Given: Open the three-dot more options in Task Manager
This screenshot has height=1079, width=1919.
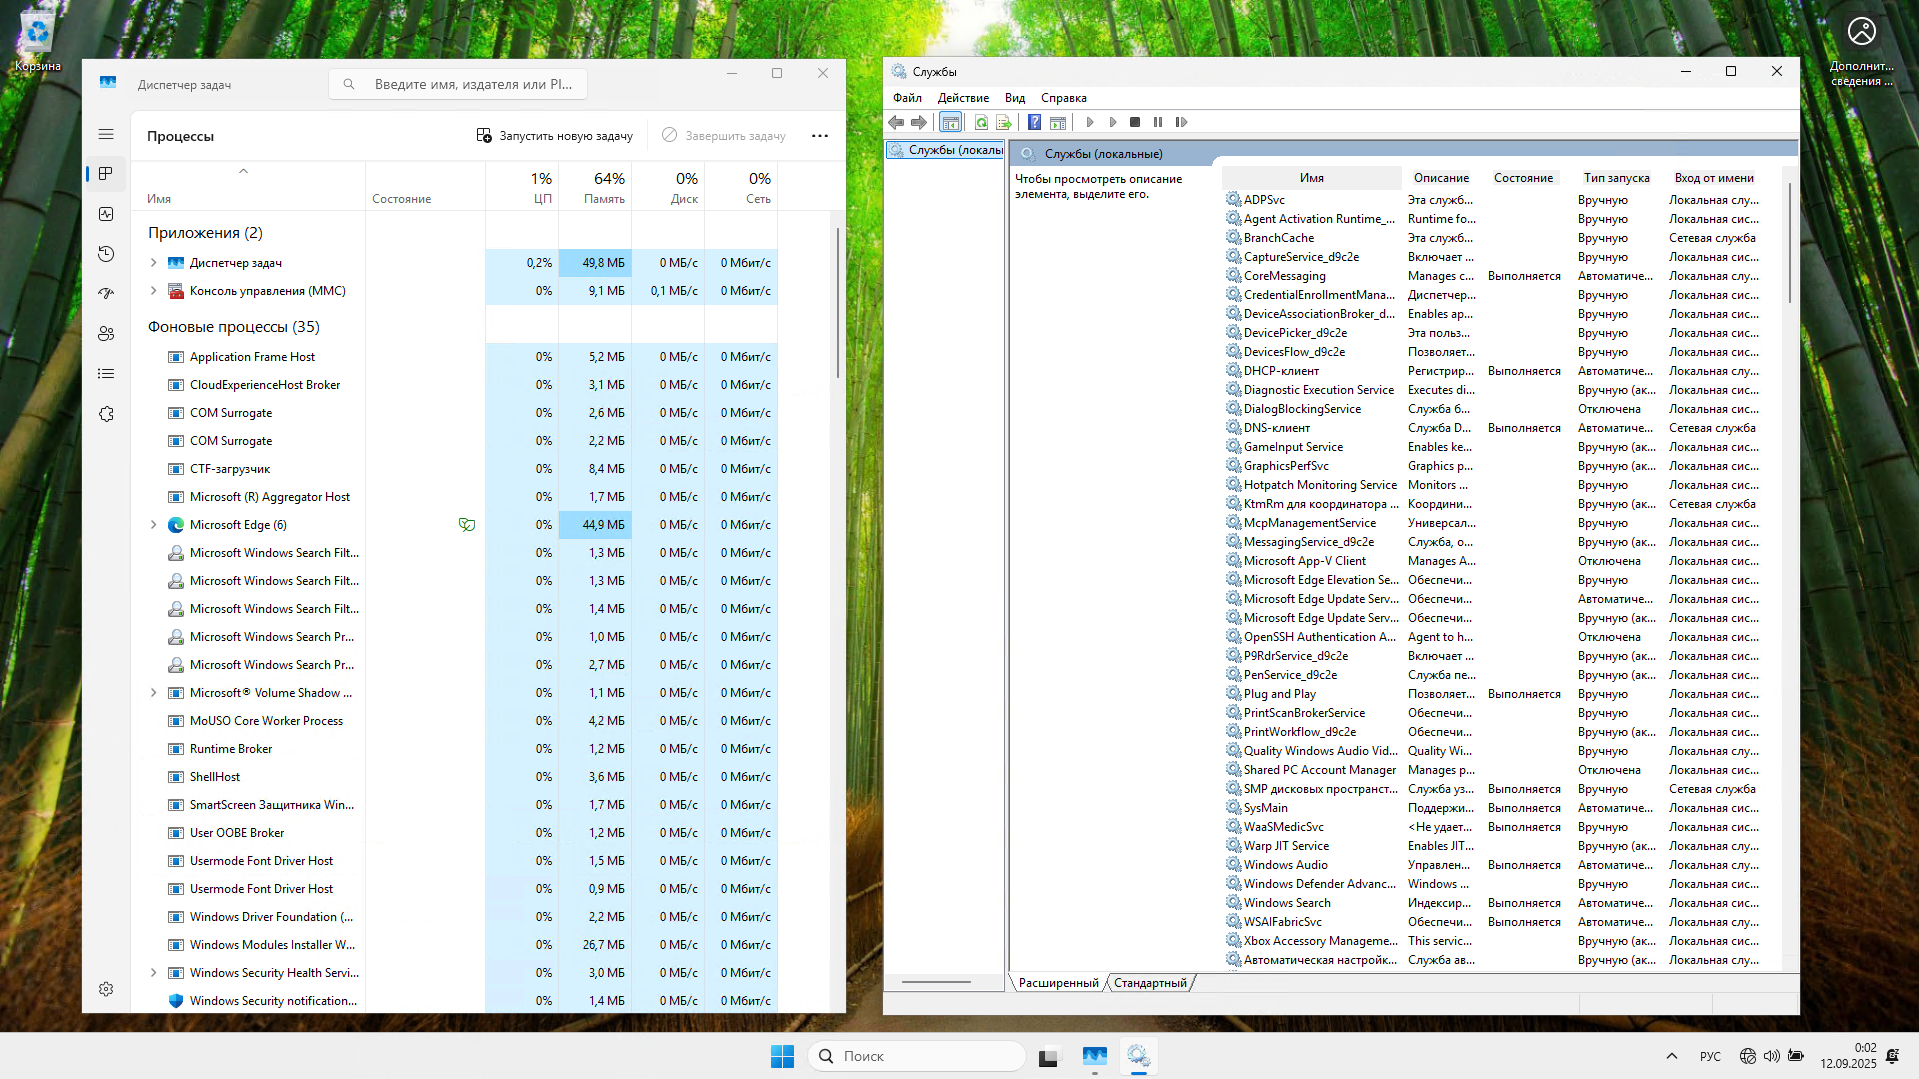Looking at the screenshot, I should click(820, 136).
